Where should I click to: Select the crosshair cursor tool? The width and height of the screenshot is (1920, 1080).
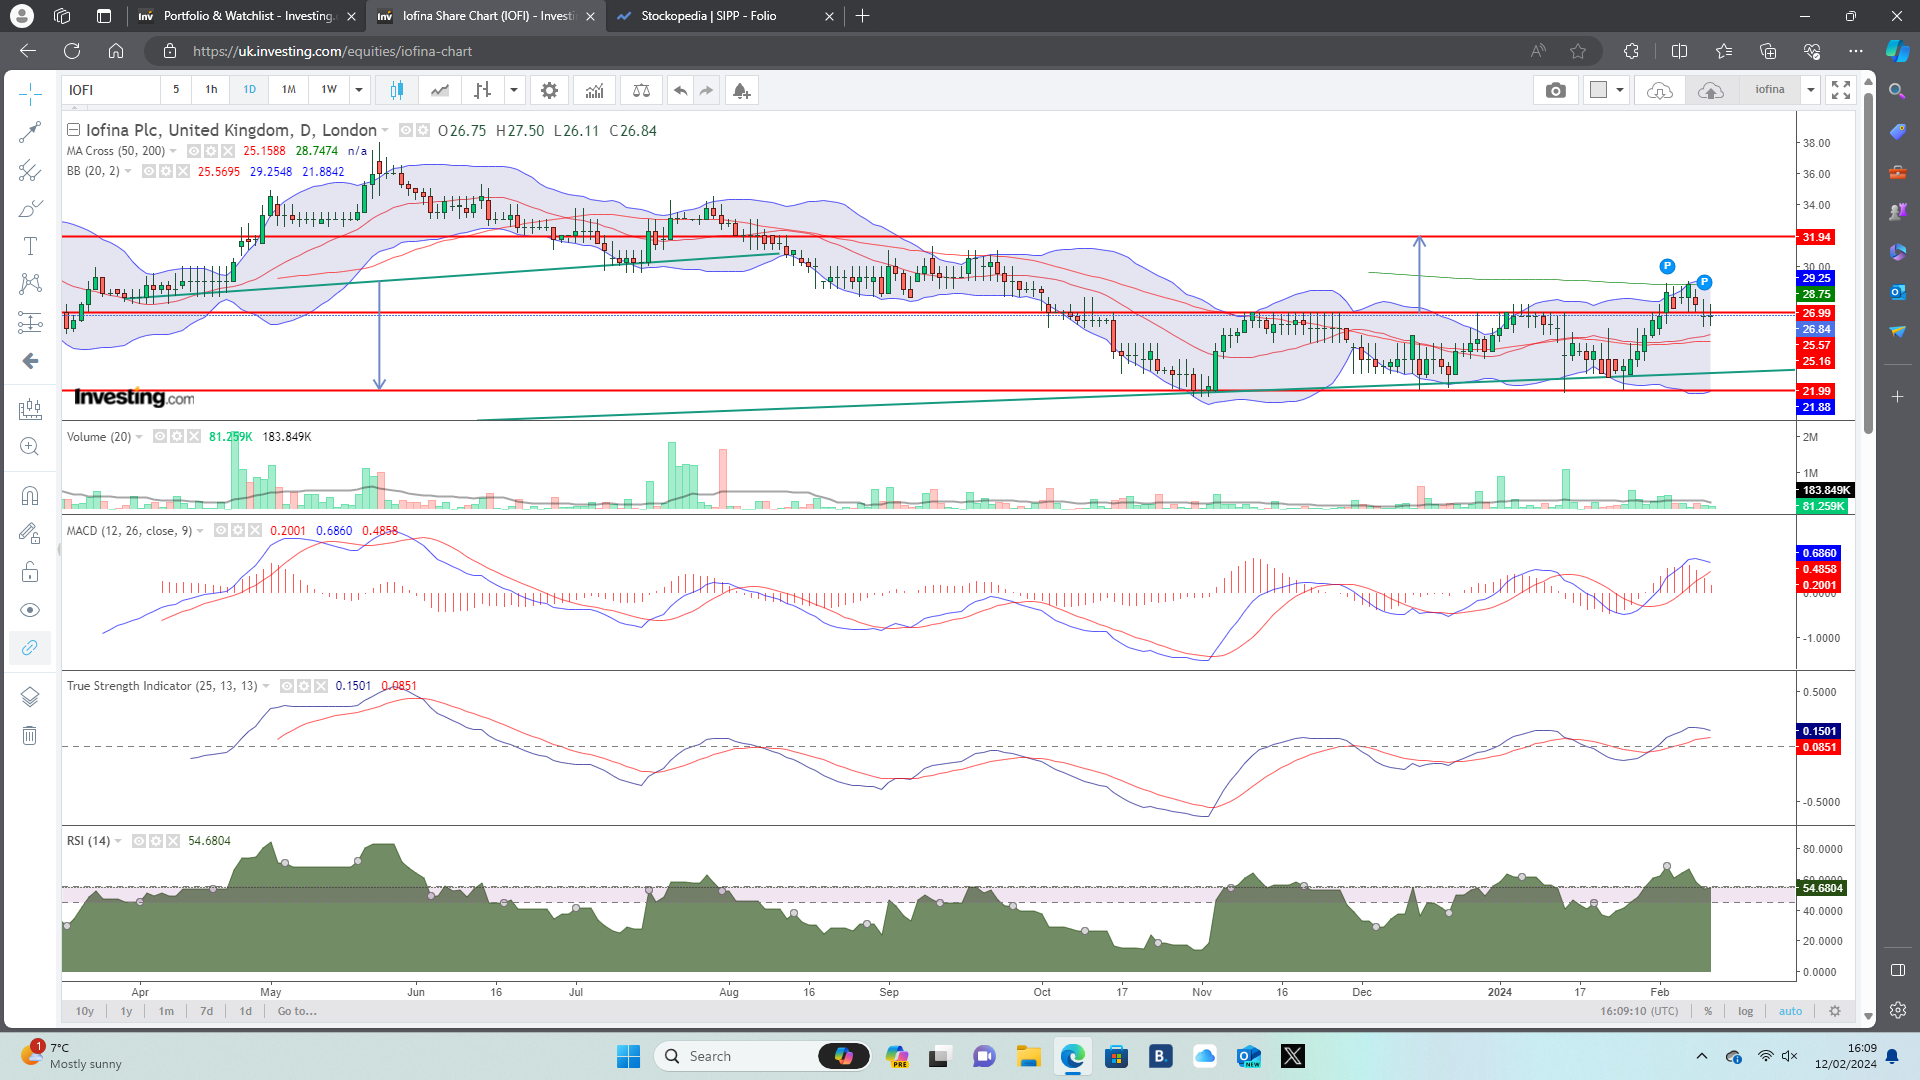tap(30, 94)
